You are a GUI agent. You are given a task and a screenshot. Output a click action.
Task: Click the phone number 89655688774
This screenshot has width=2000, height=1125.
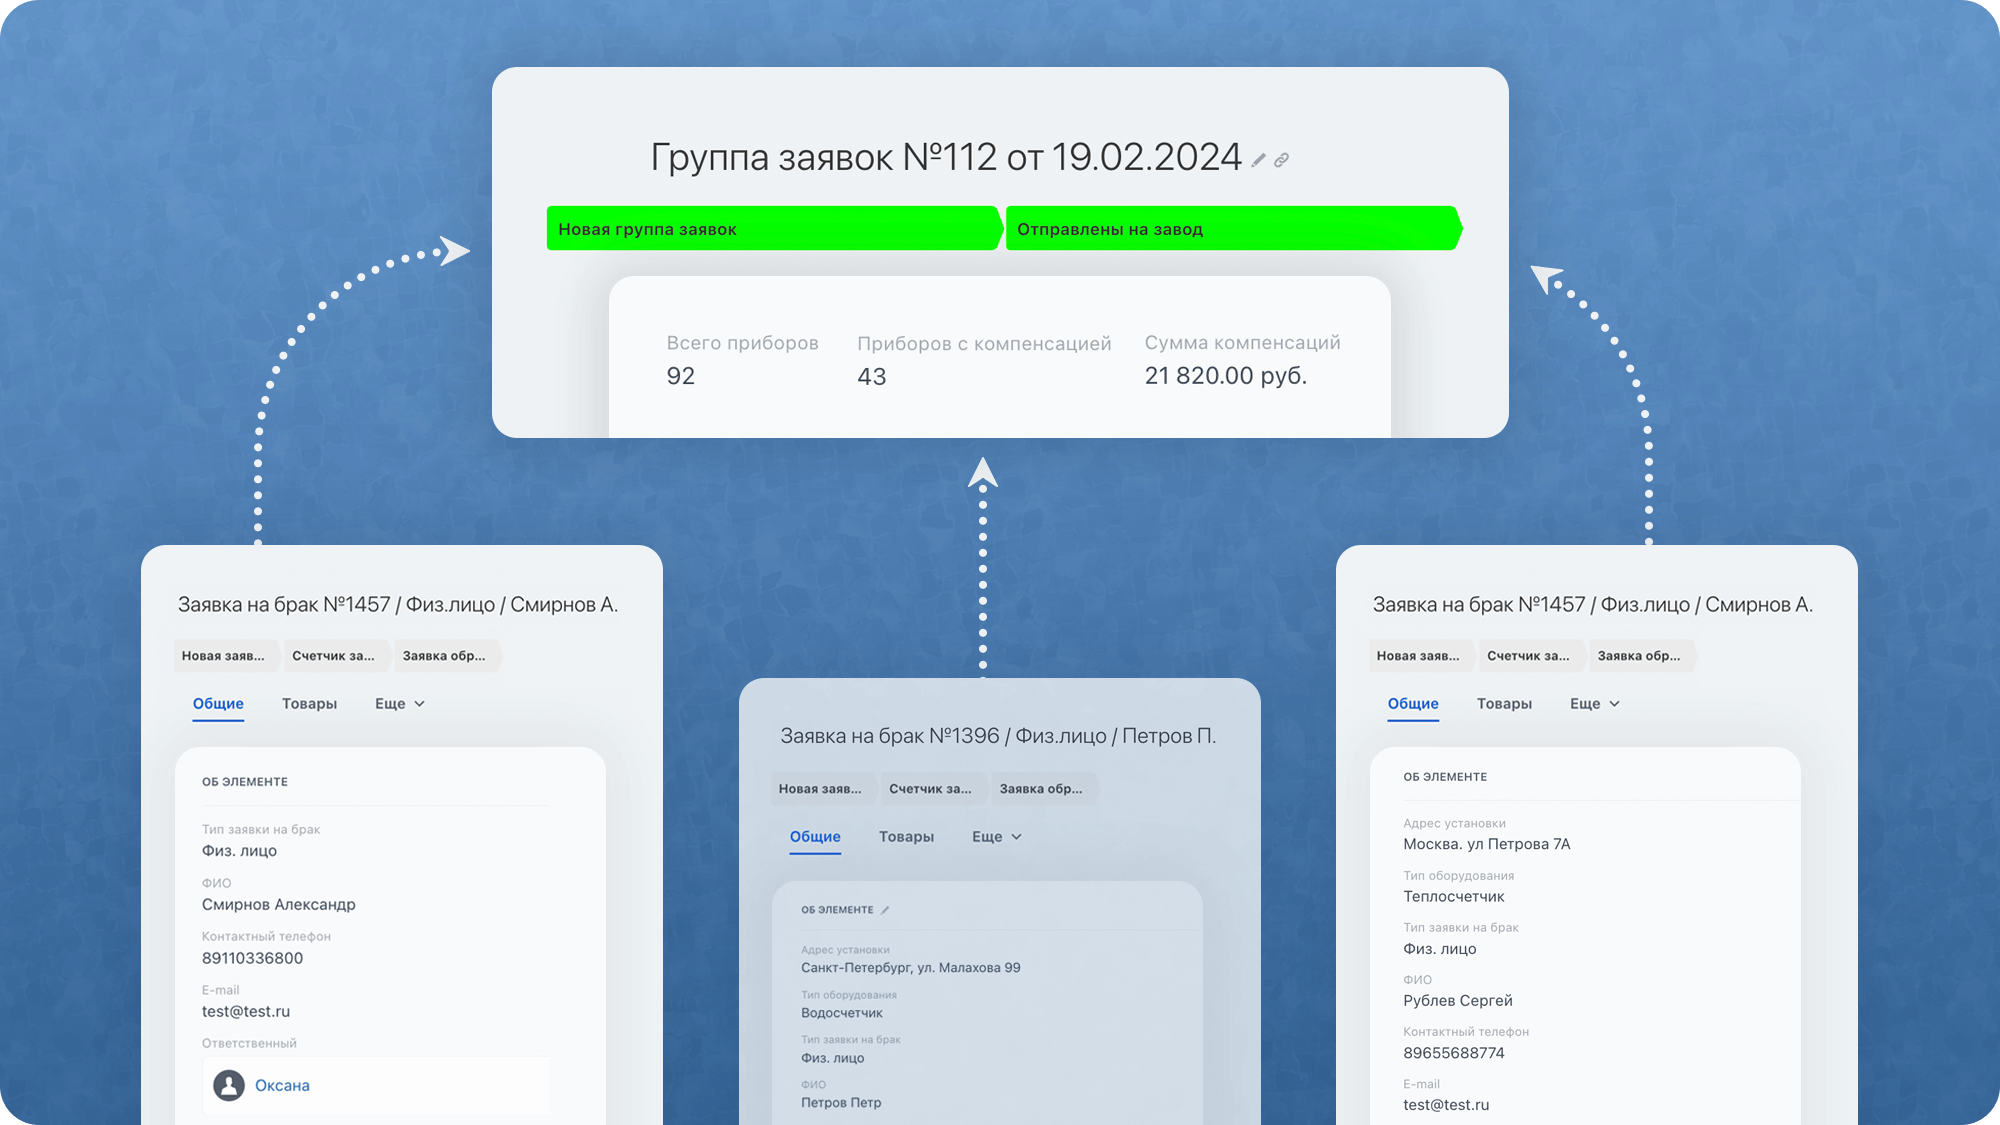click(1453, 1053)
